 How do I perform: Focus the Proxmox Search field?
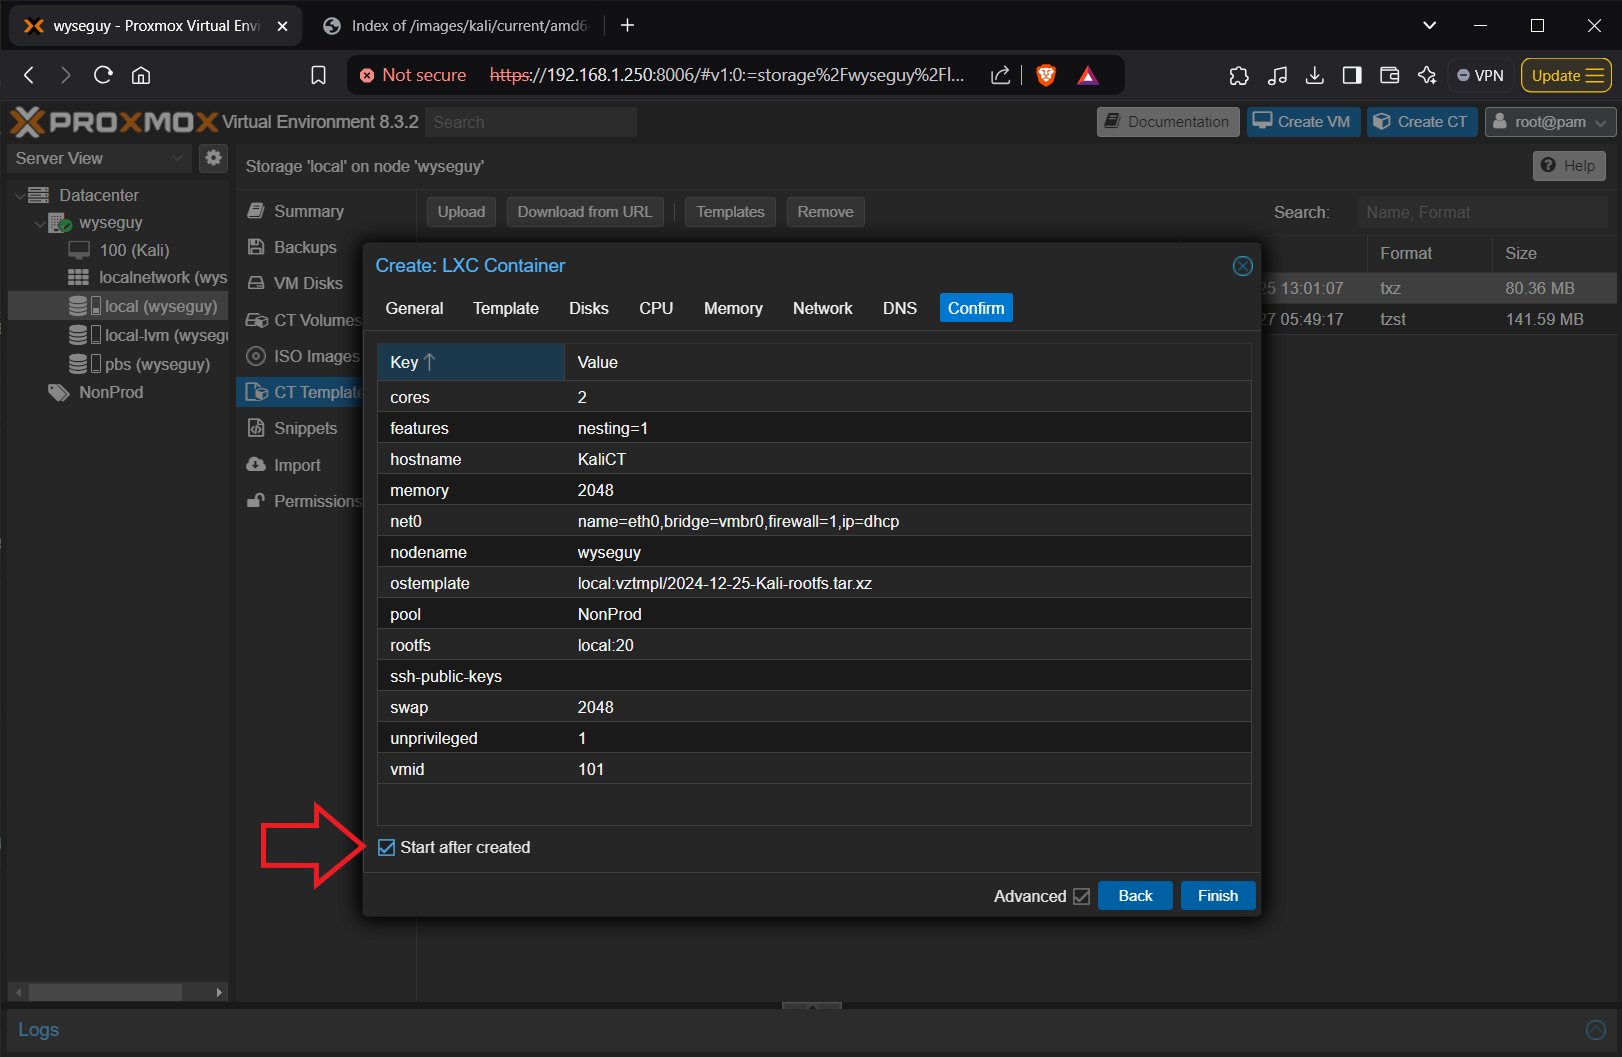tap(531, 122)
